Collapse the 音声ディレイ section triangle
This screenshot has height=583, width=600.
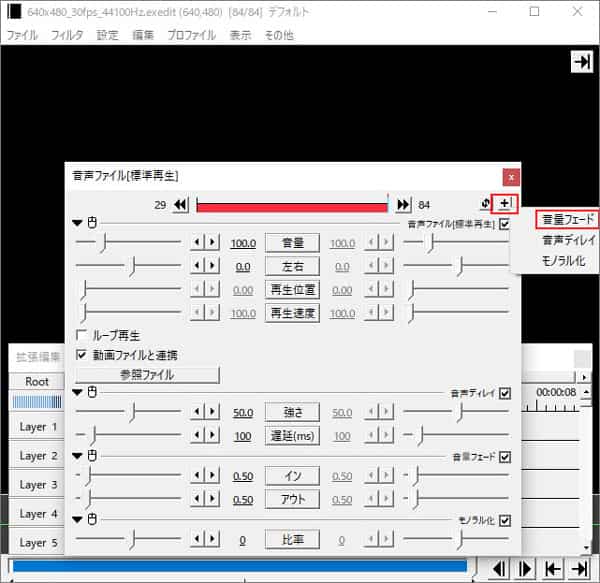point(78,392)
